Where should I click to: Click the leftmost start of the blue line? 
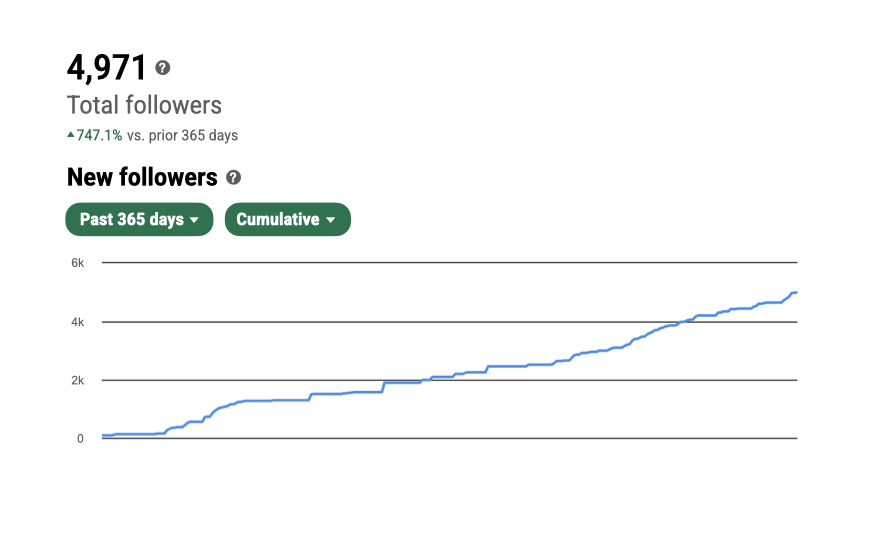point(103,436)
